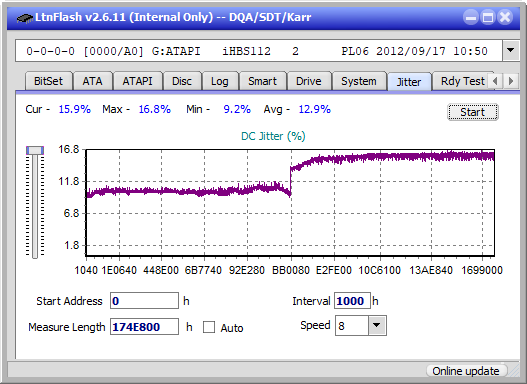Click x-axis label 1E0640
This screenshot has width=527, height=384.
click(x=119, y=270)
